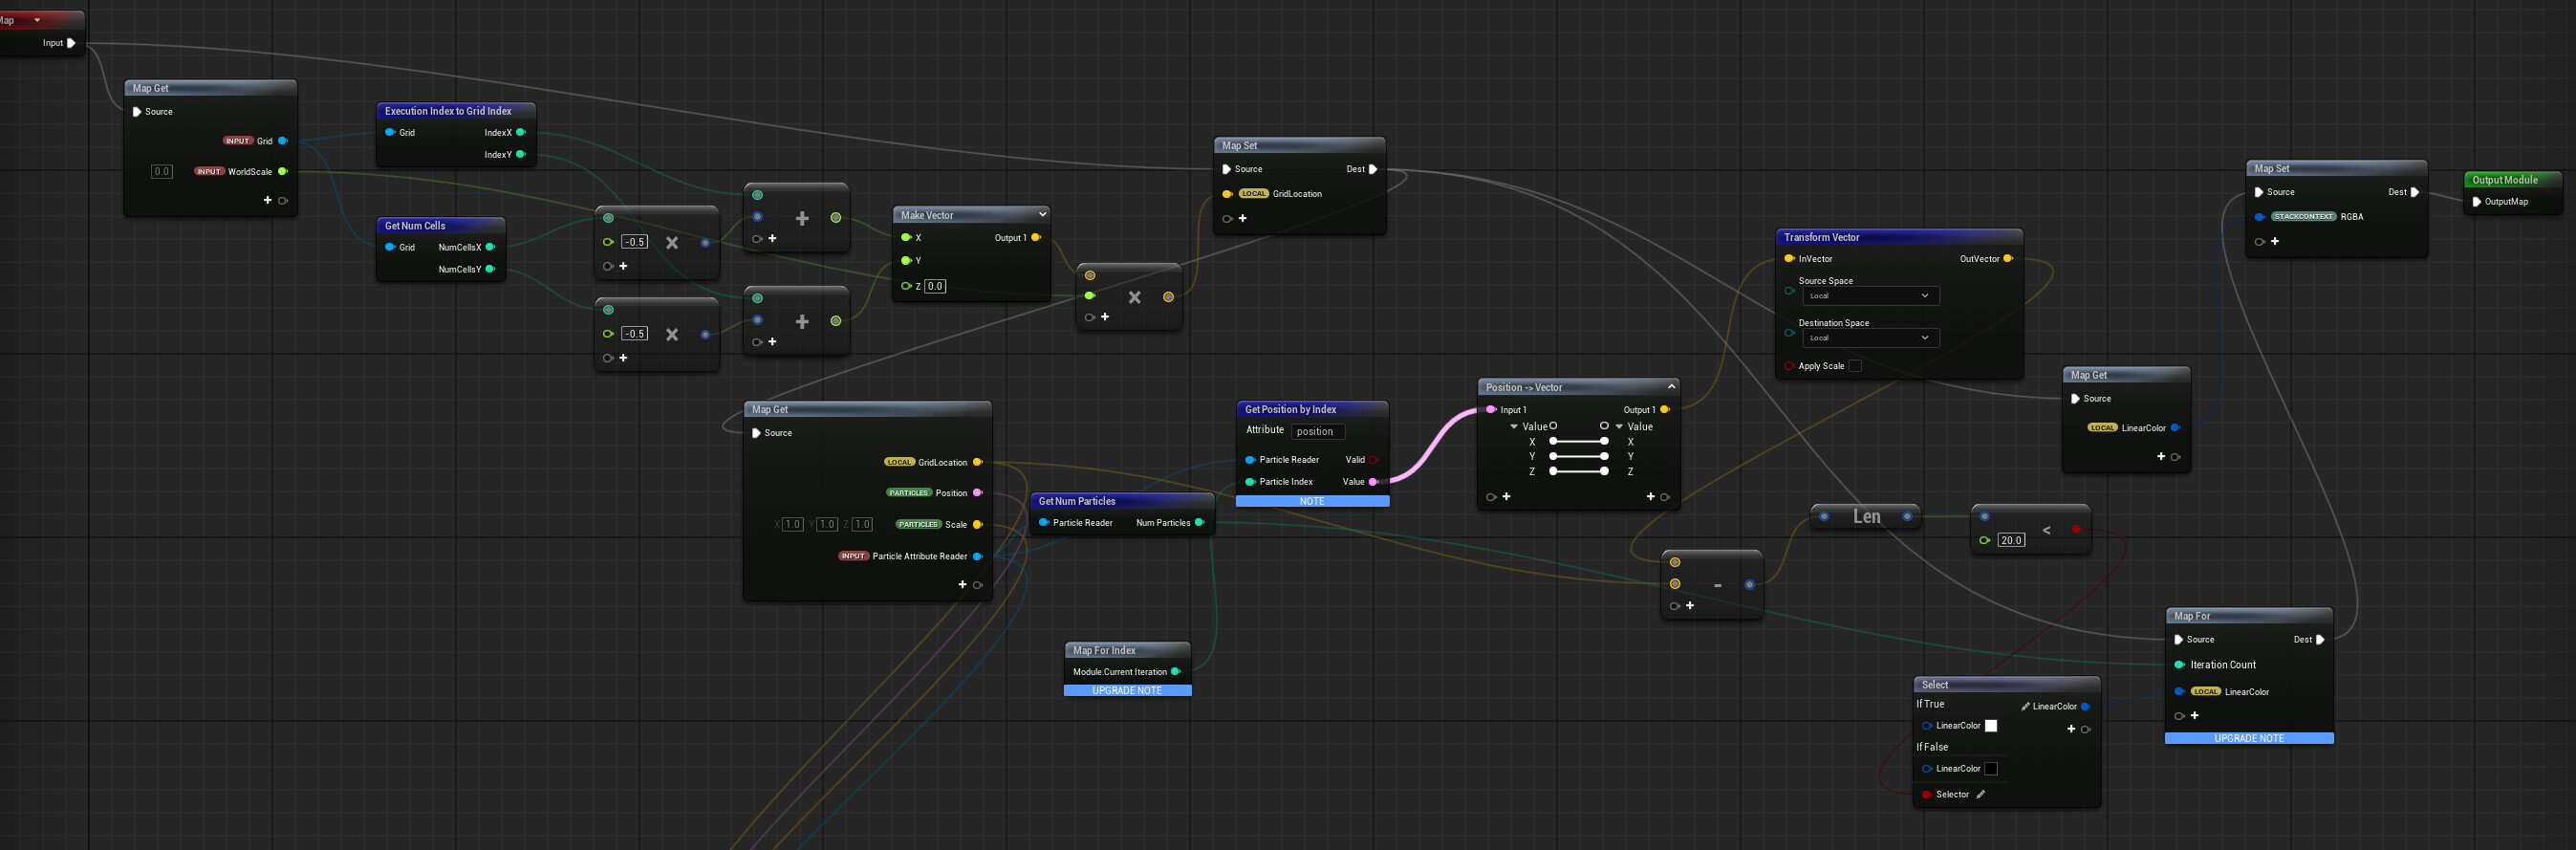Click the UPGRADE NOTE bar under Map For
Viewport: 2576px width, 850px height.
[2248, 738]
